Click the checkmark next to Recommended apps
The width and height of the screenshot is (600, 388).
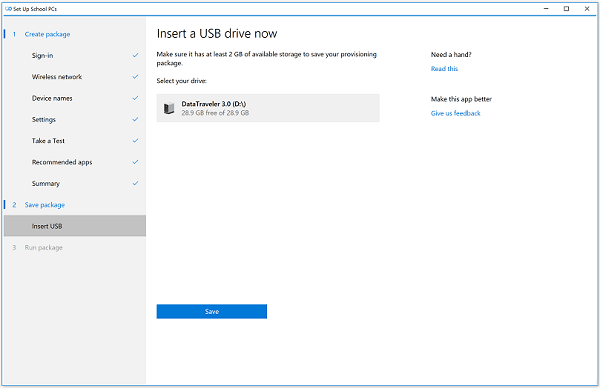pos(135,162)
